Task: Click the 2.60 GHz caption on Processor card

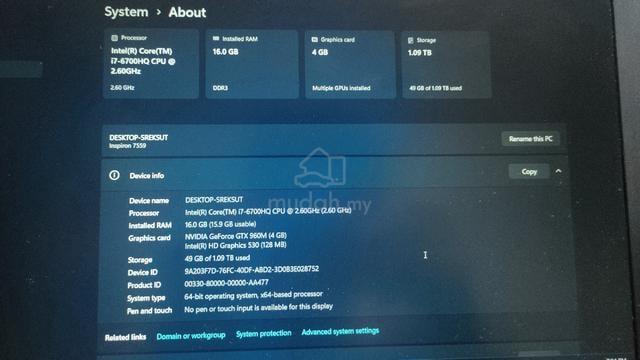Action: pos(122,87)
